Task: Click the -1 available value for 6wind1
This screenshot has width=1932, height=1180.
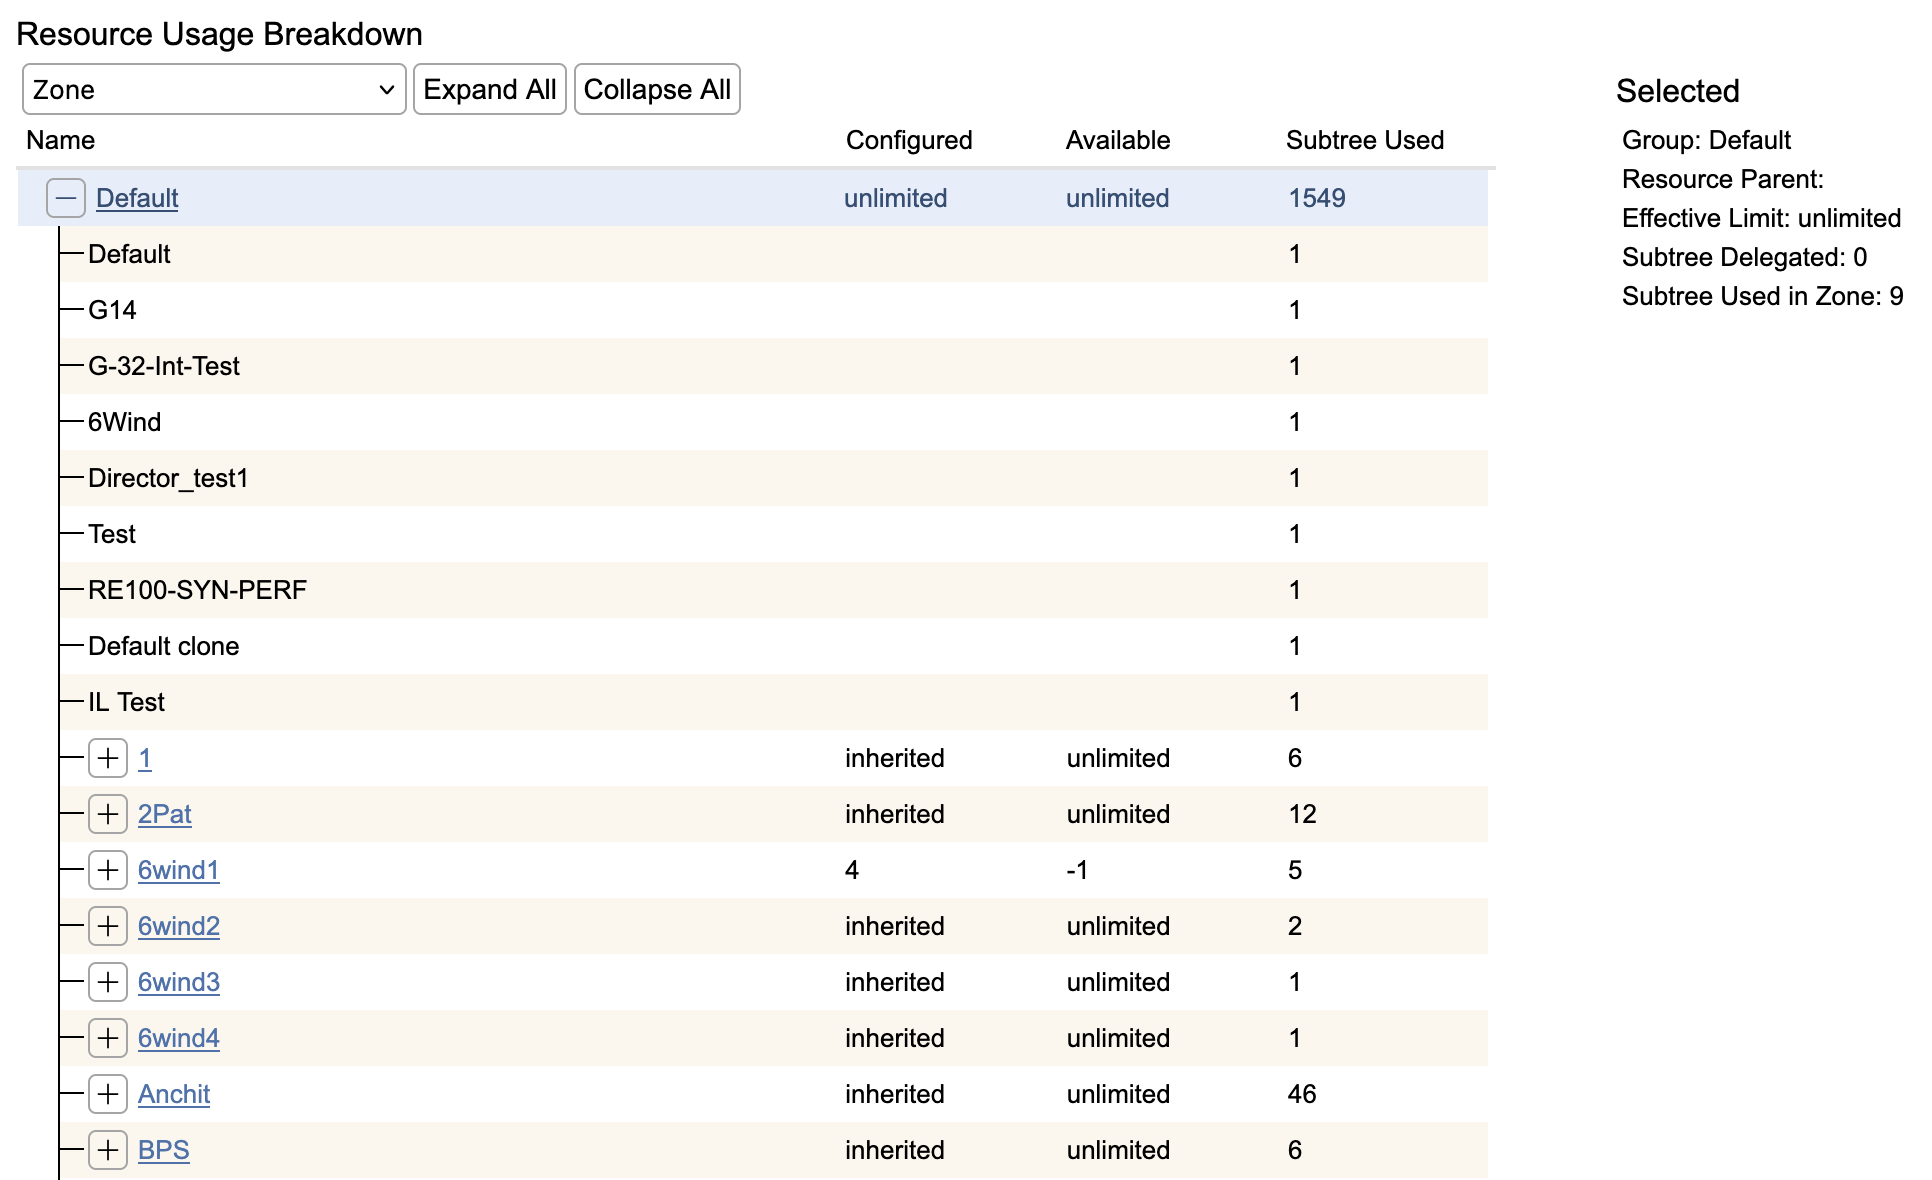Action: coord(1077,870)
